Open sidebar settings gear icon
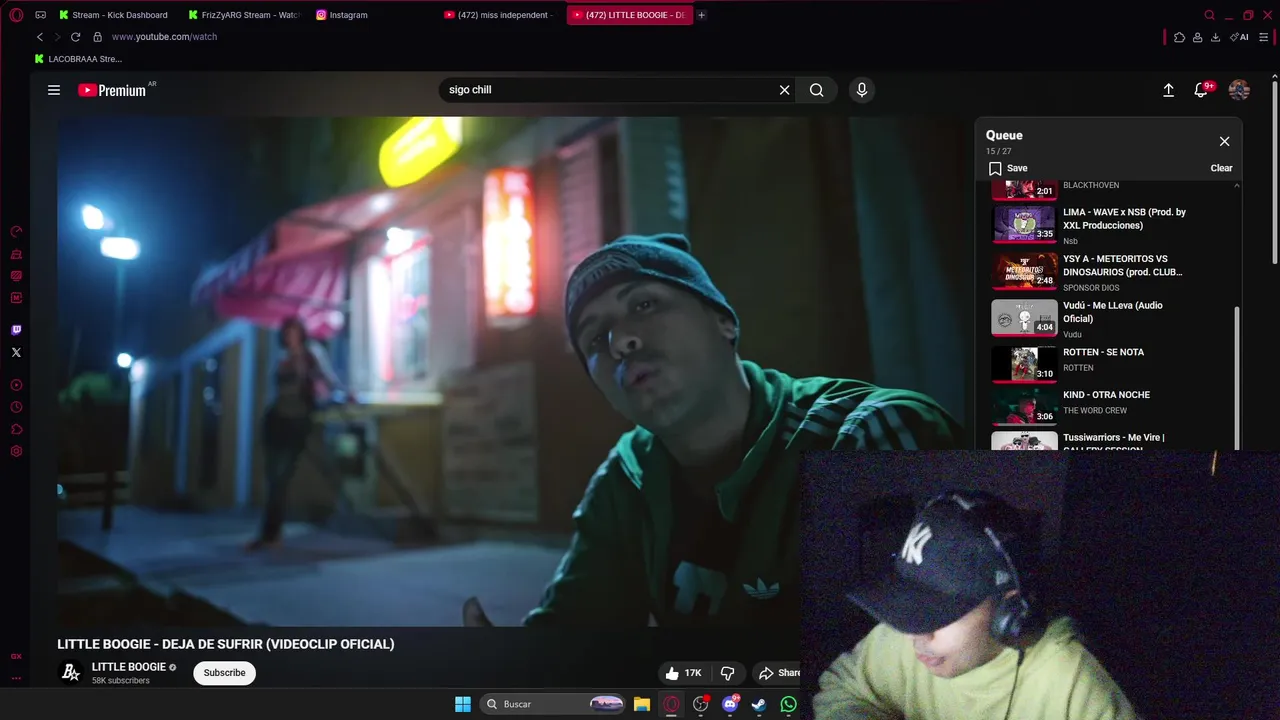Image resolution: width=1280 pixels, height=720 pixels. [x=16, y=451]
